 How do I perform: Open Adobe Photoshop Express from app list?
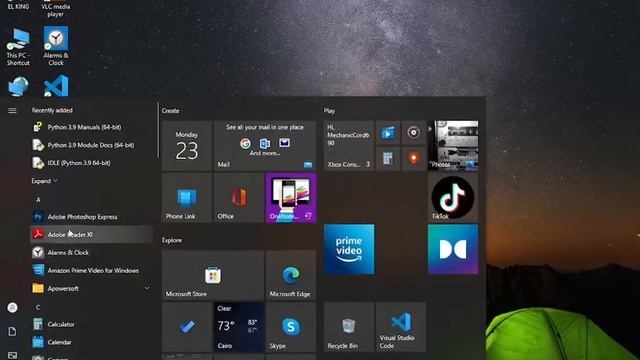pos(91,217)
